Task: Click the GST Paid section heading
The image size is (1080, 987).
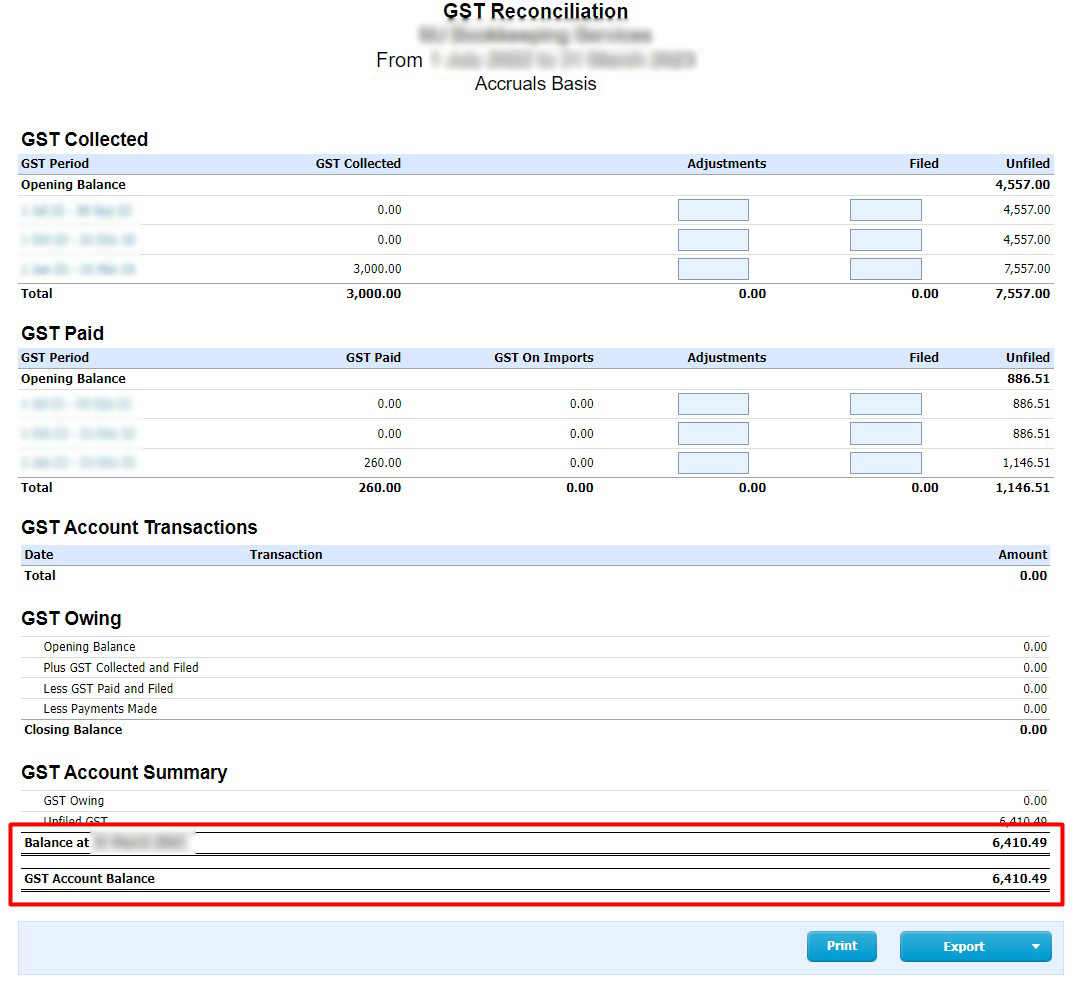Action: [x=63, y=333]
